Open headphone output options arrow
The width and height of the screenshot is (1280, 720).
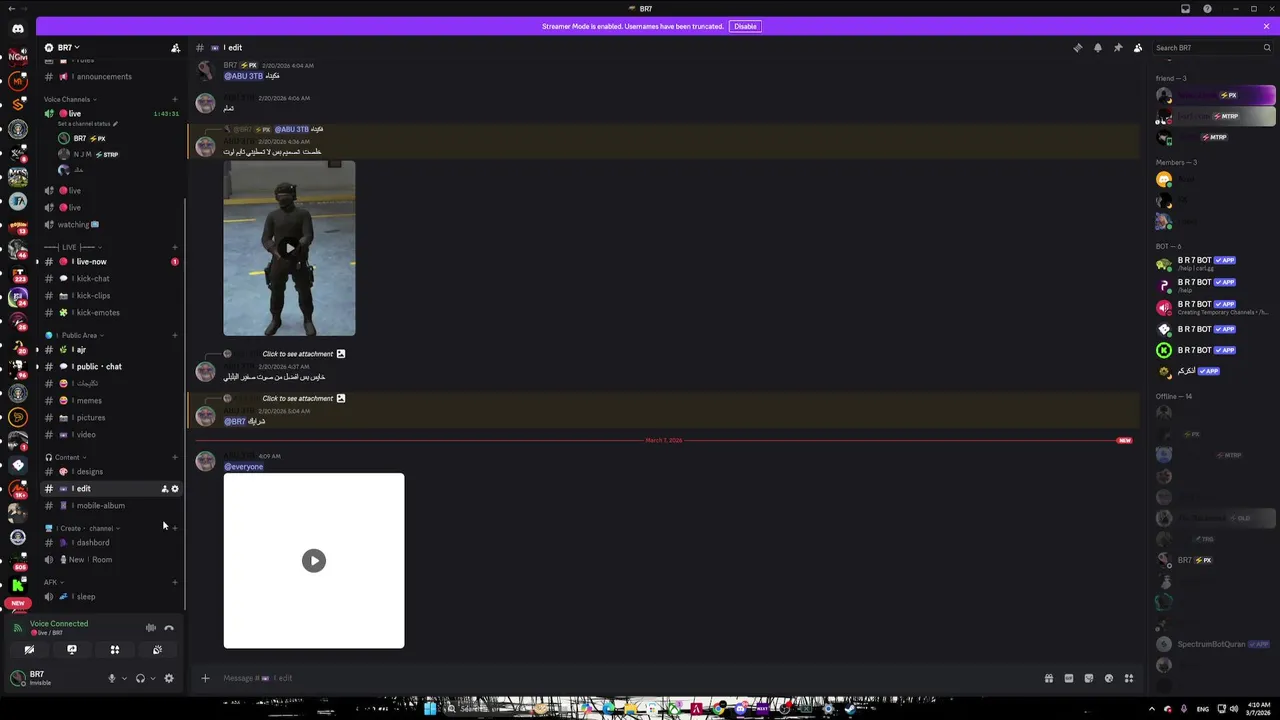coord(153,678)
